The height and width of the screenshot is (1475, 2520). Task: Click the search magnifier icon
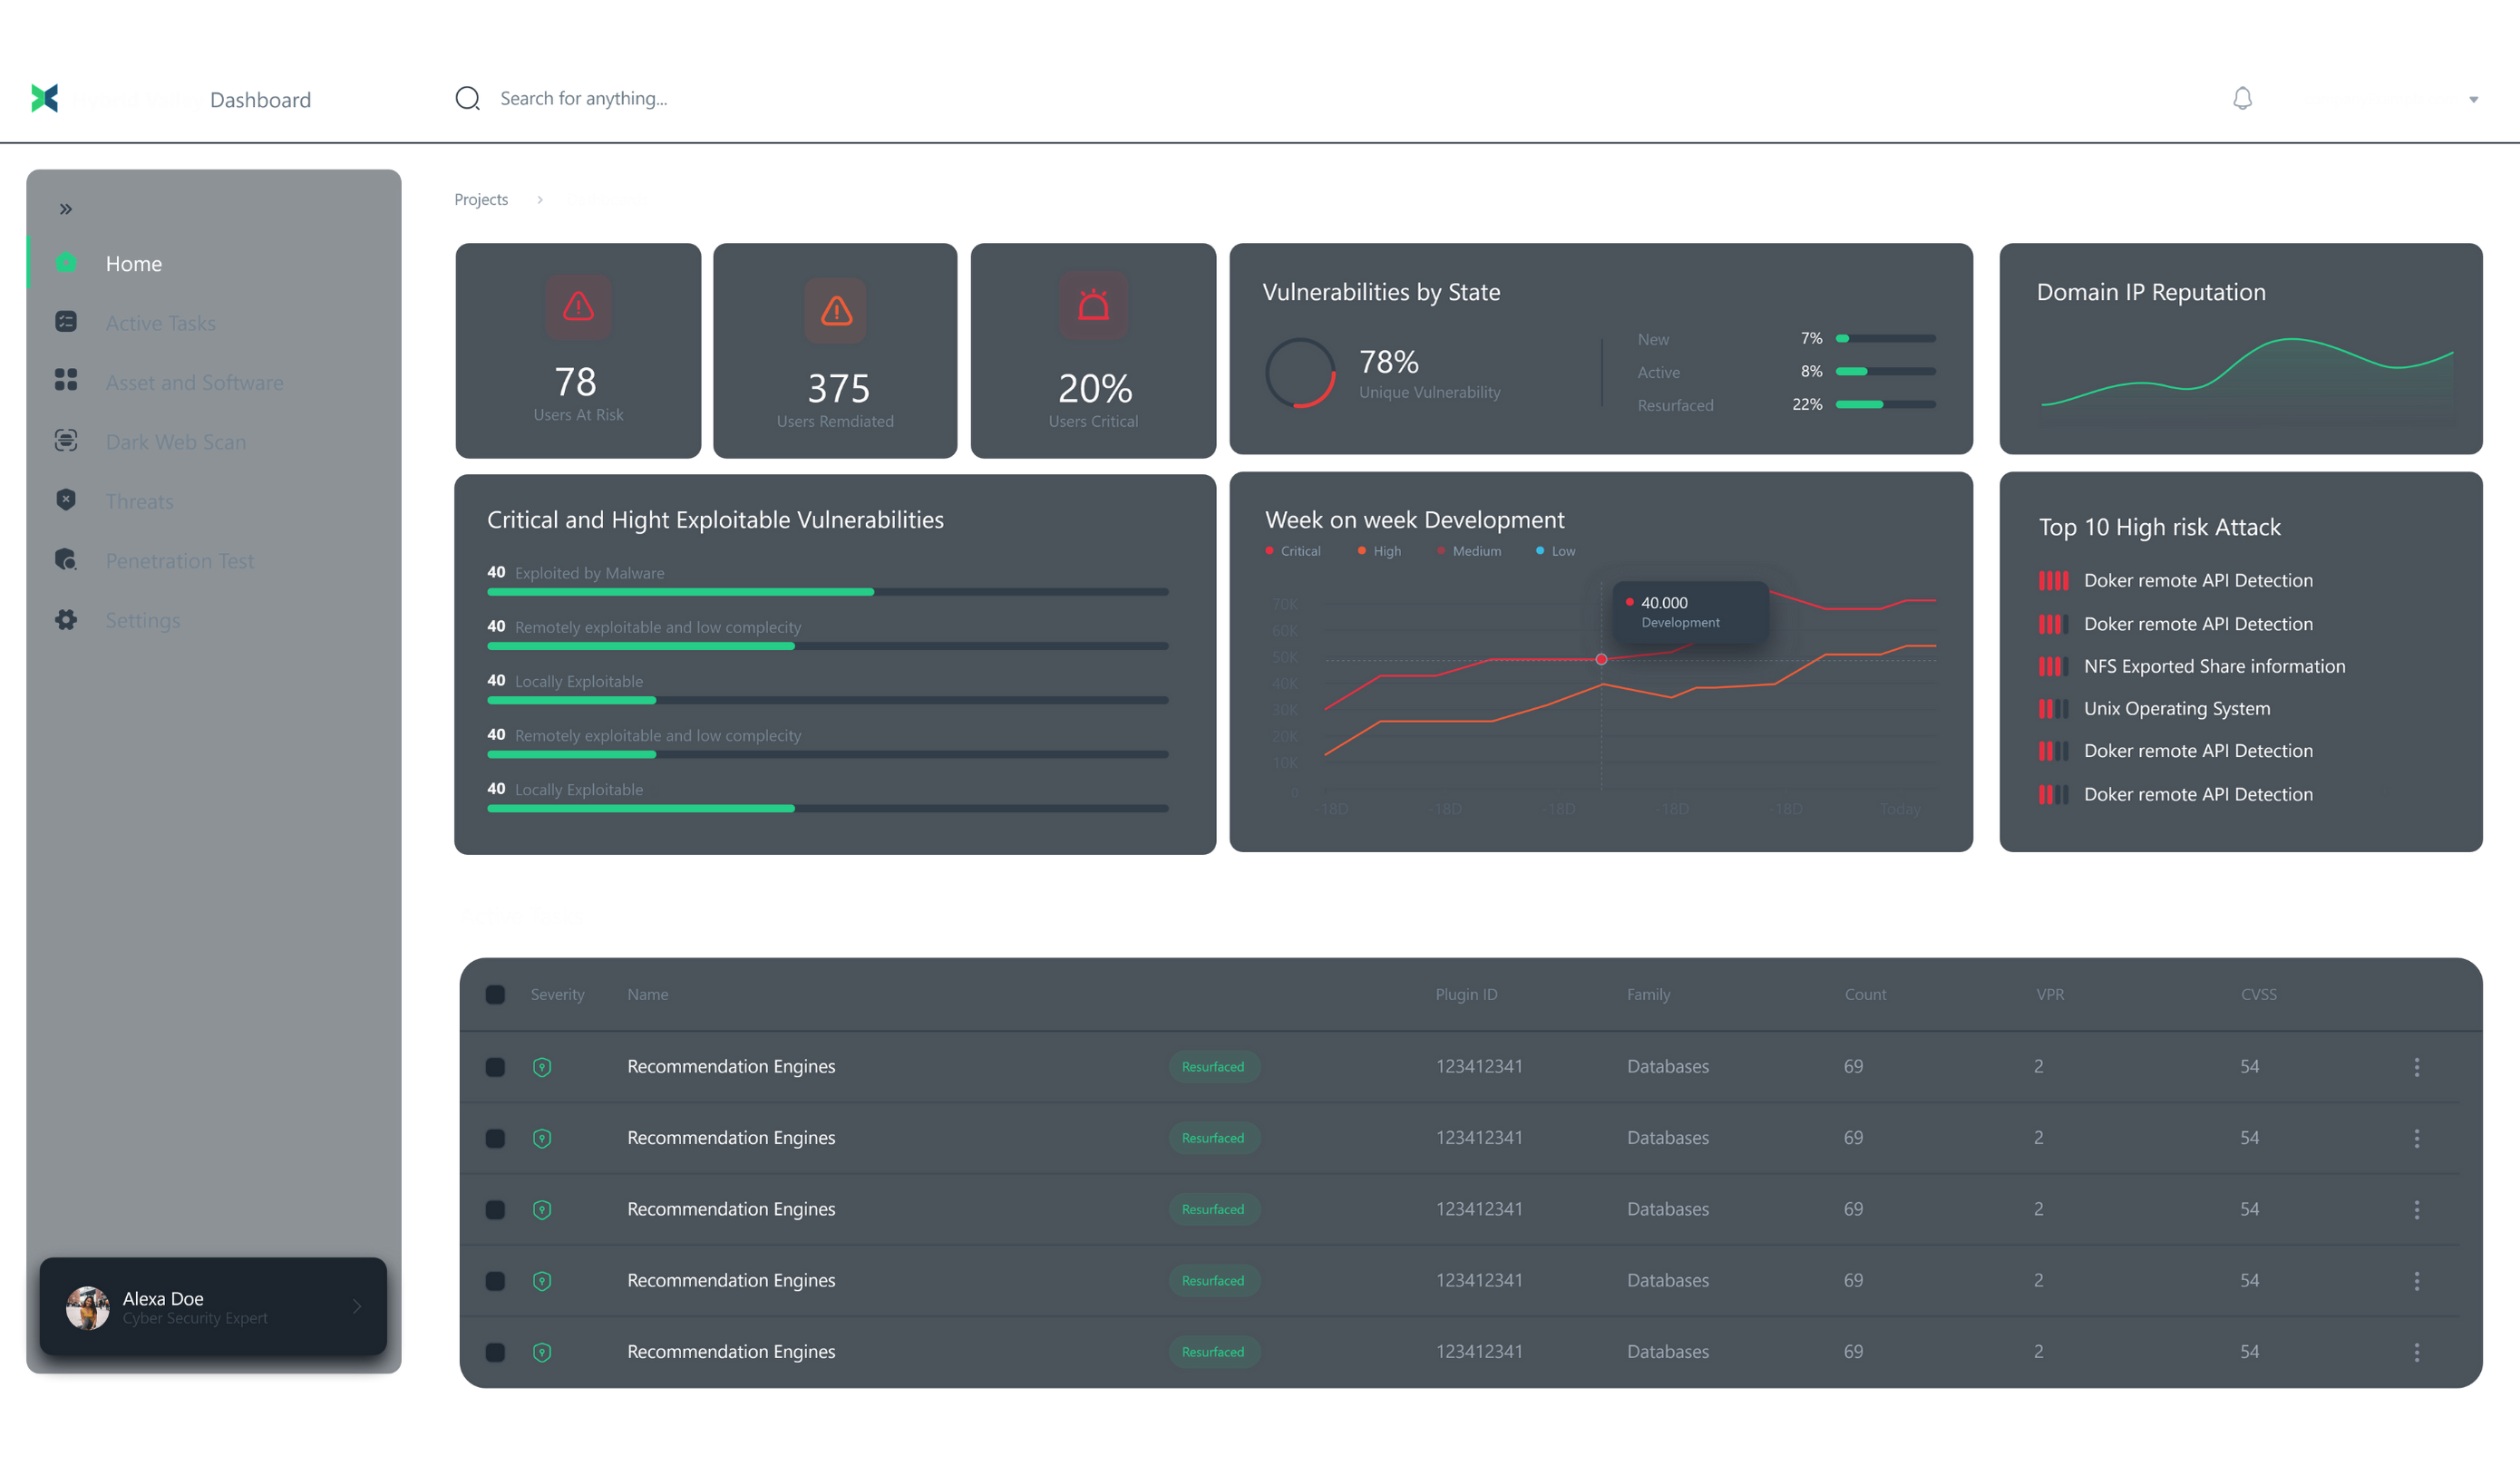[467, 98]
